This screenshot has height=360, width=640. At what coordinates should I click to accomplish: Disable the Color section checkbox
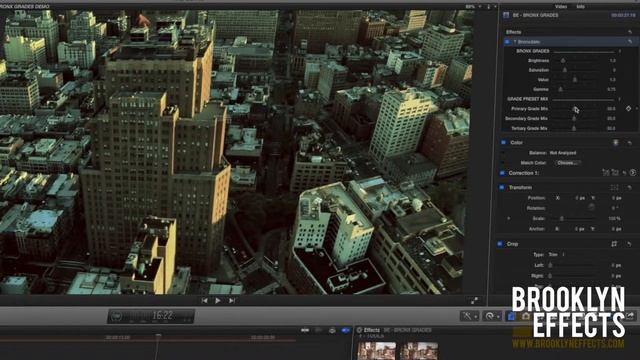(x=503, y=142)
